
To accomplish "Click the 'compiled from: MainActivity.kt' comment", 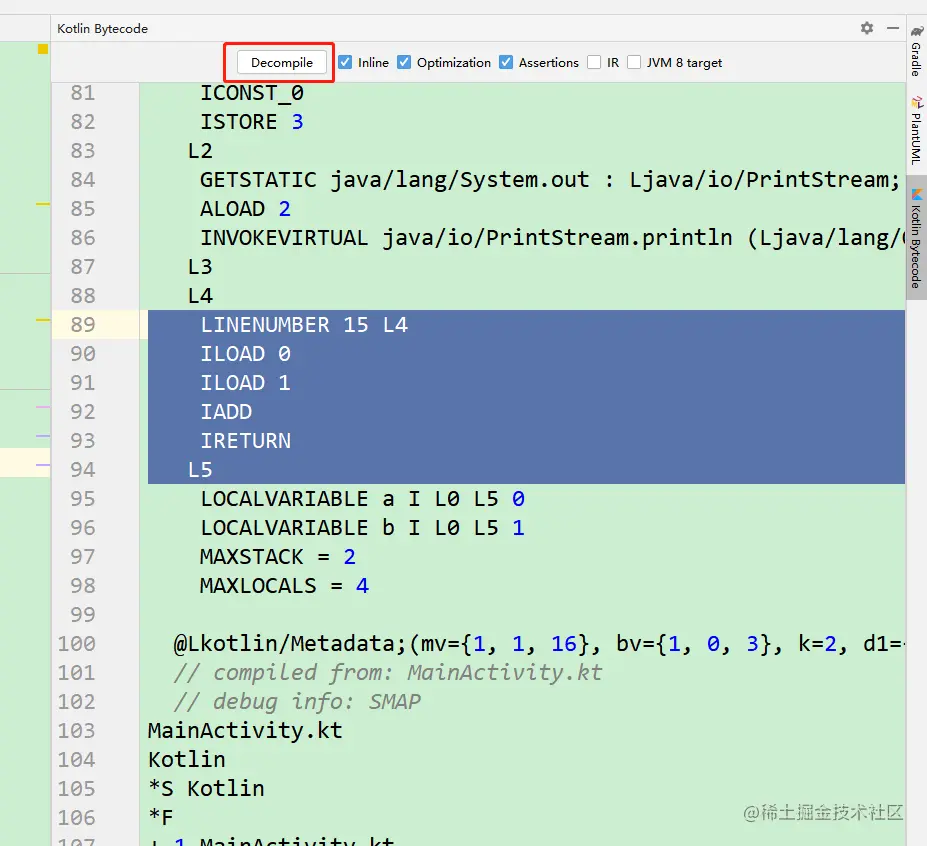I will tap(388, 672).
